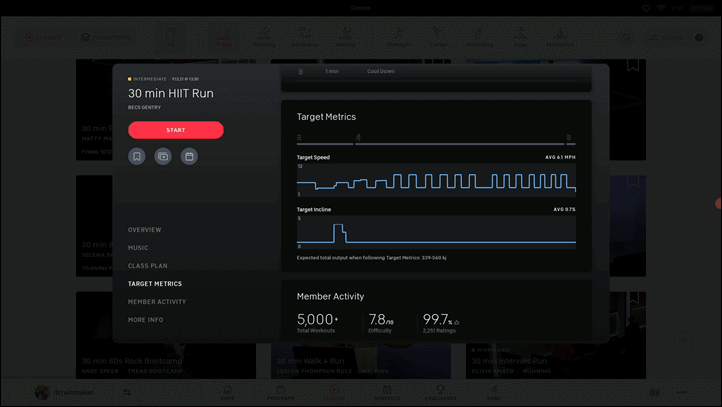The image size is (722, 407).
Task: Click the AVG 6.1 MPH label
Action: [x=560, y=157]
